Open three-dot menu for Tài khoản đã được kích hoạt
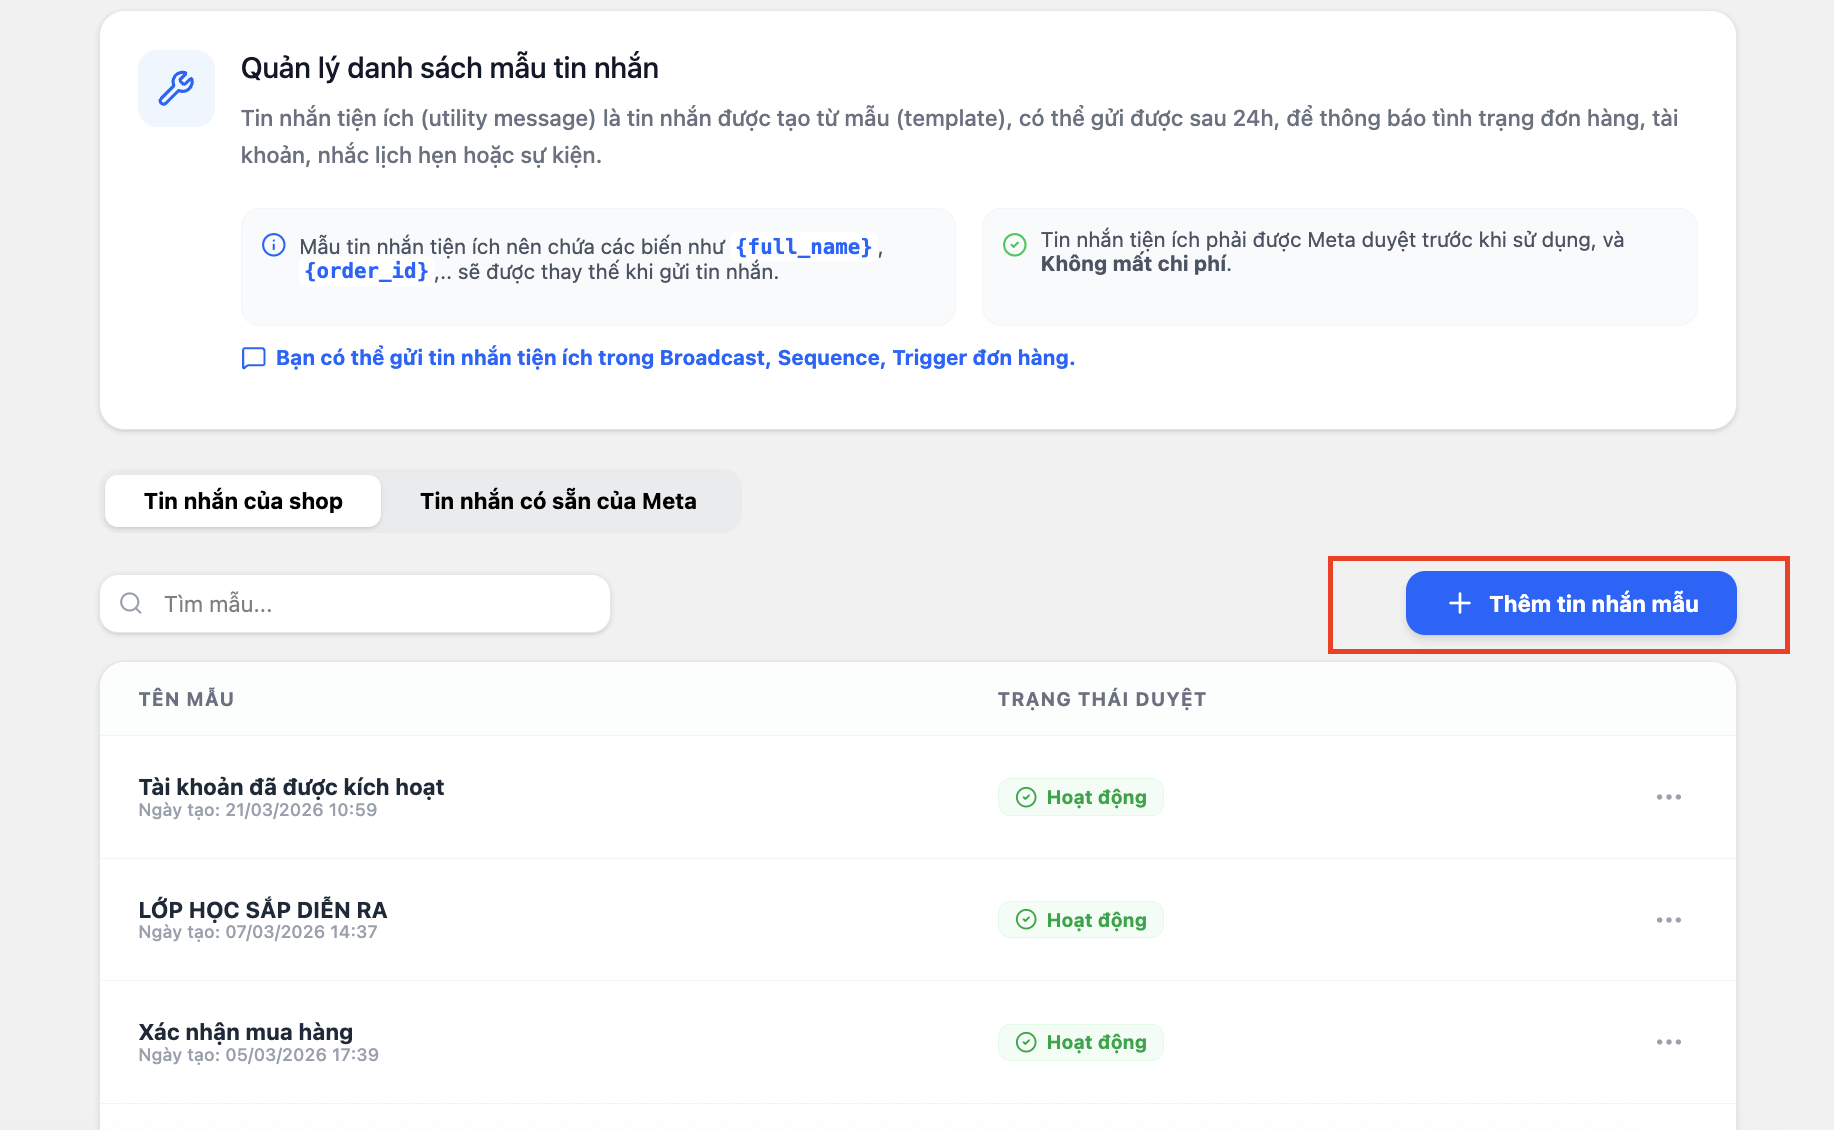This screenshot has width=1834, height=1130. point(1668,797)
